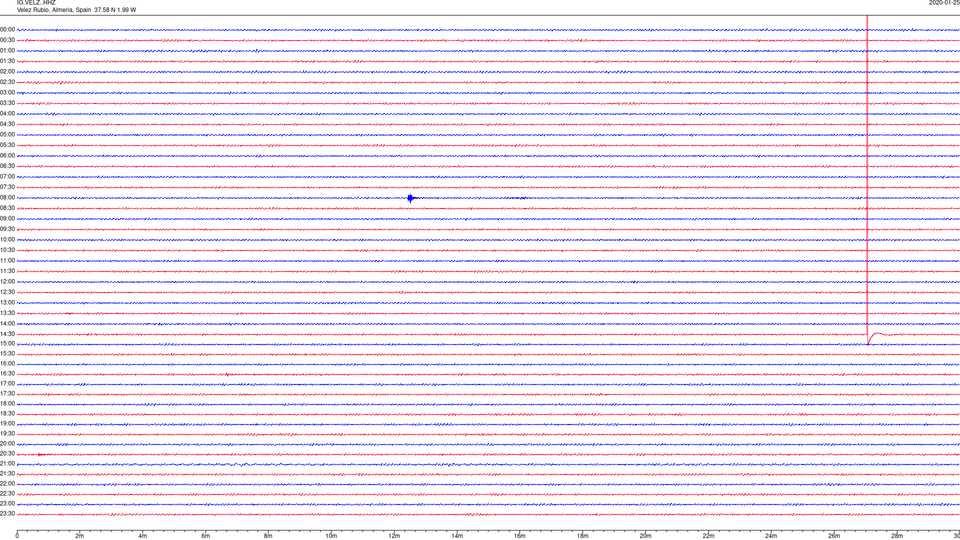
Task: Click the 14m tick on the minute axis
Action: point(457,536)
